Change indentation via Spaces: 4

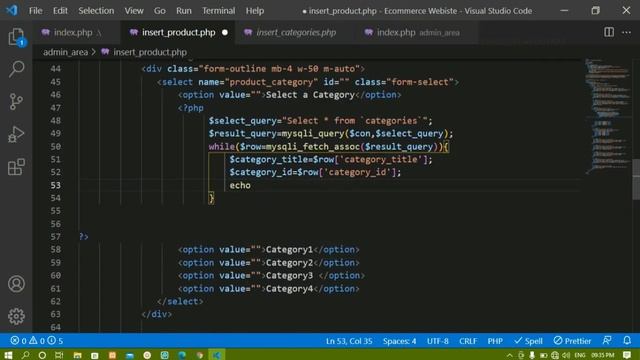point(399,341)
